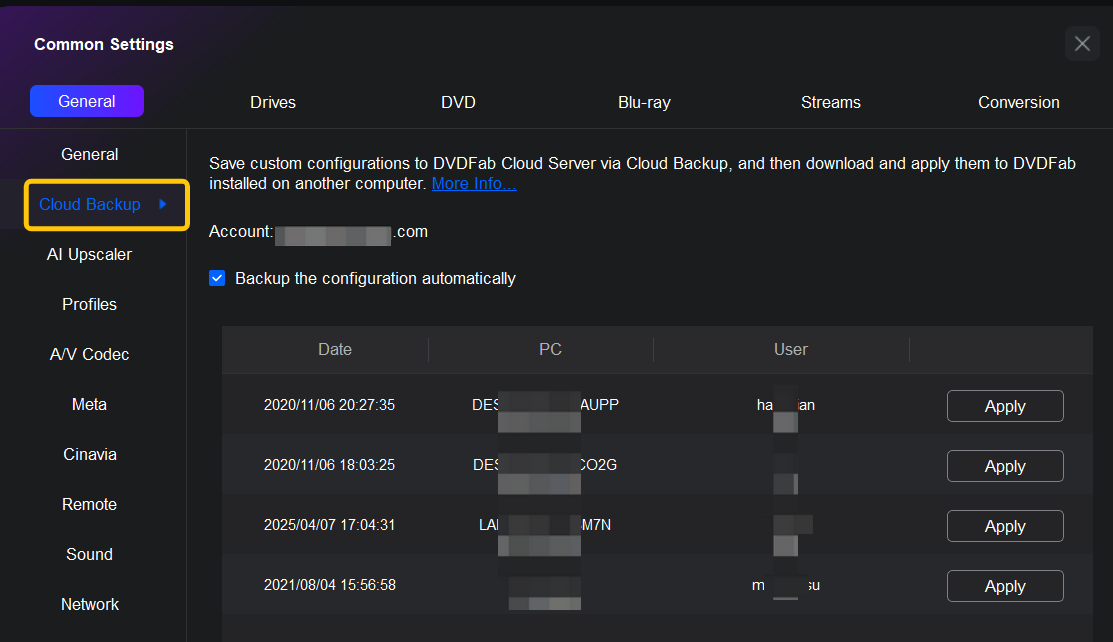This screenshot has width=1113, height=642.
Task: Apply the 2020/11/06 18:03:25 backup
Action: pyautogui.click(x=1004, y=466)
